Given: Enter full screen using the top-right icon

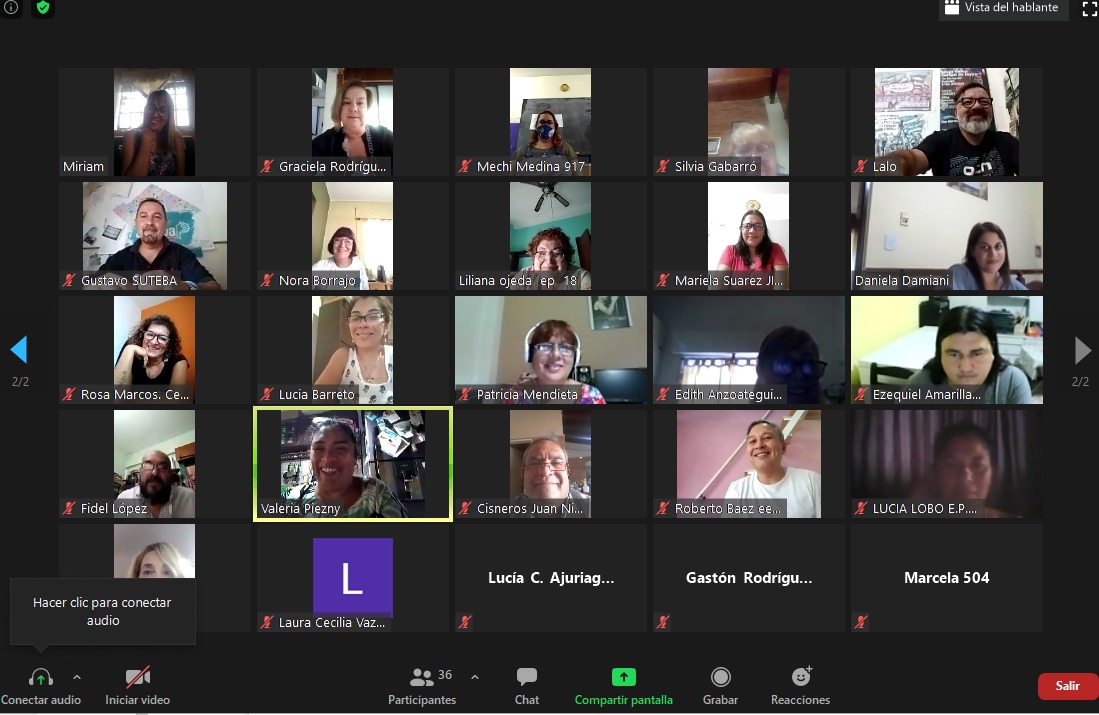Looking at the screenshot, I should point(1089,9).
